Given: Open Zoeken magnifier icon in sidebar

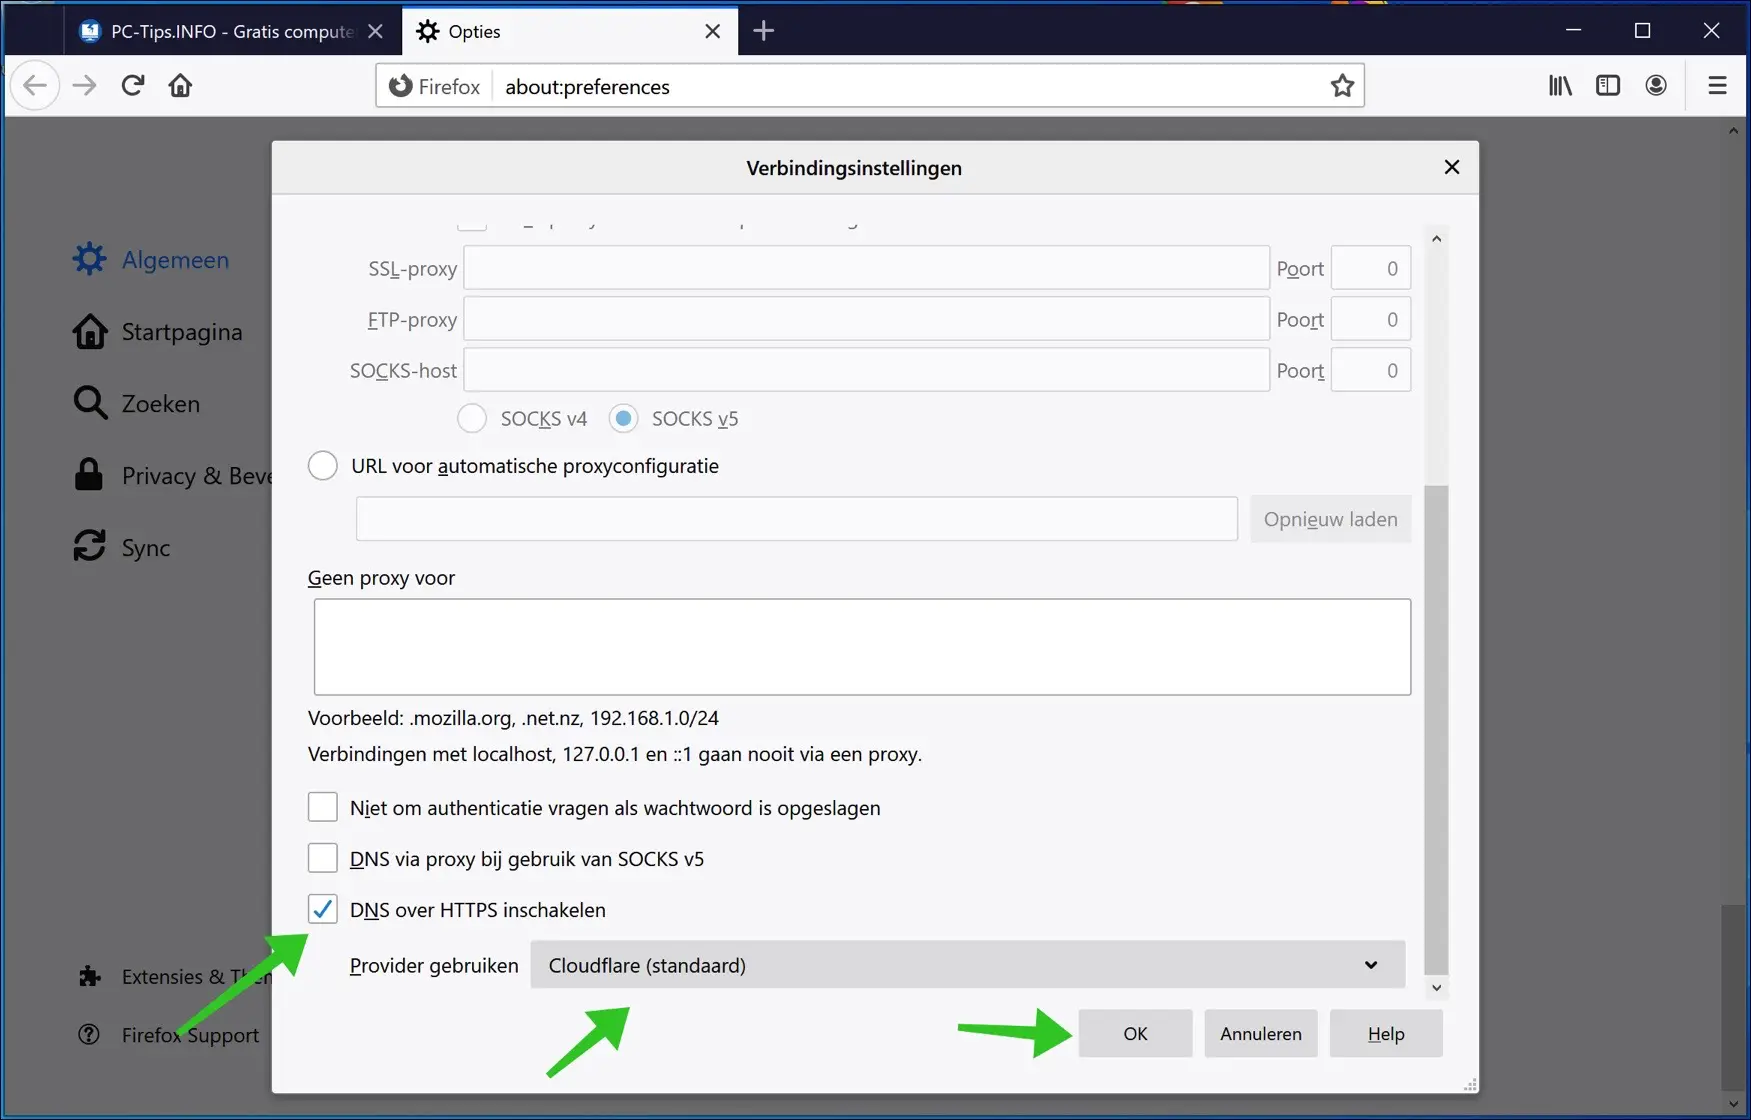Looking at the screenshot, I should 89,403.
